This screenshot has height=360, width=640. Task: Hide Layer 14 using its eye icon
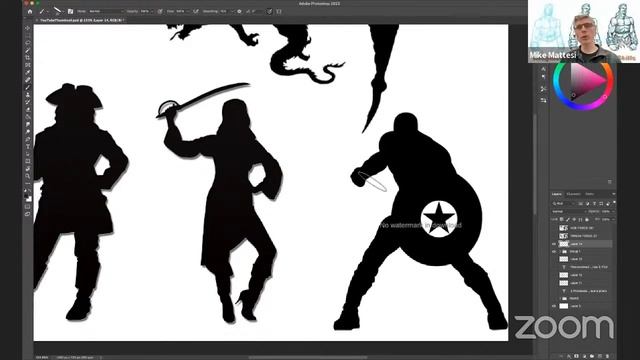(x=554, y=244)
